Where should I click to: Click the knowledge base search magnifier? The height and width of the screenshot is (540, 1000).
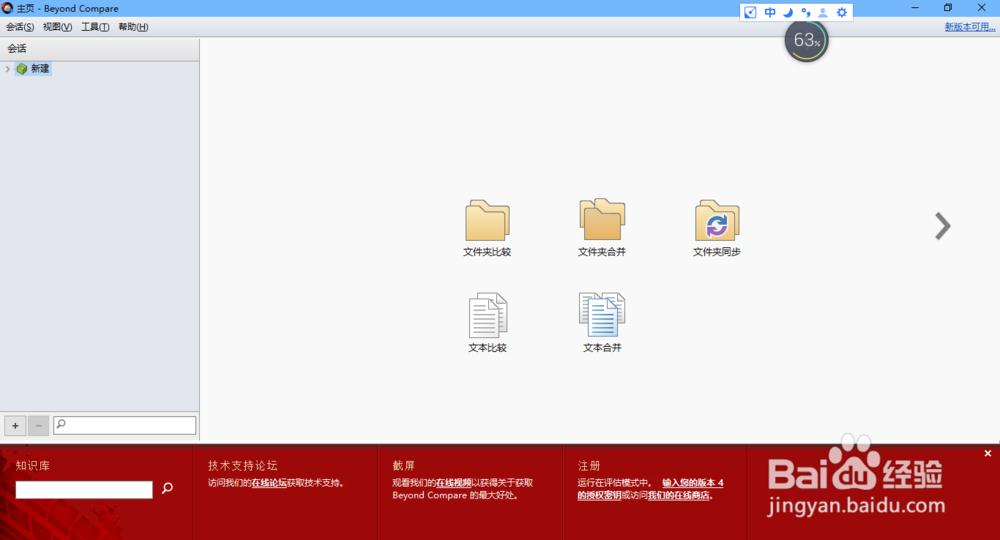[168, 488]
